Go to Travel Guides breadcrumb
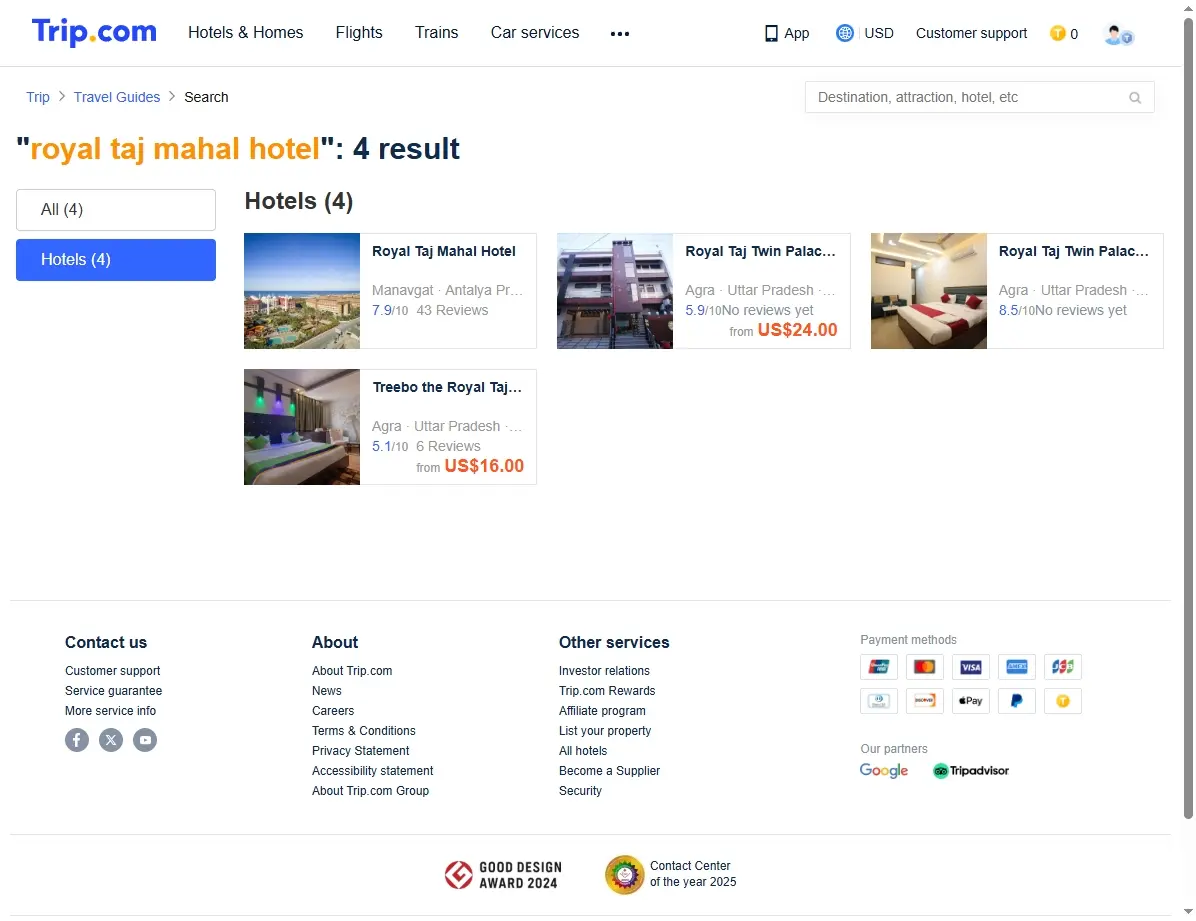This screenshot has width=1196, height=921. tap(117, 98)
